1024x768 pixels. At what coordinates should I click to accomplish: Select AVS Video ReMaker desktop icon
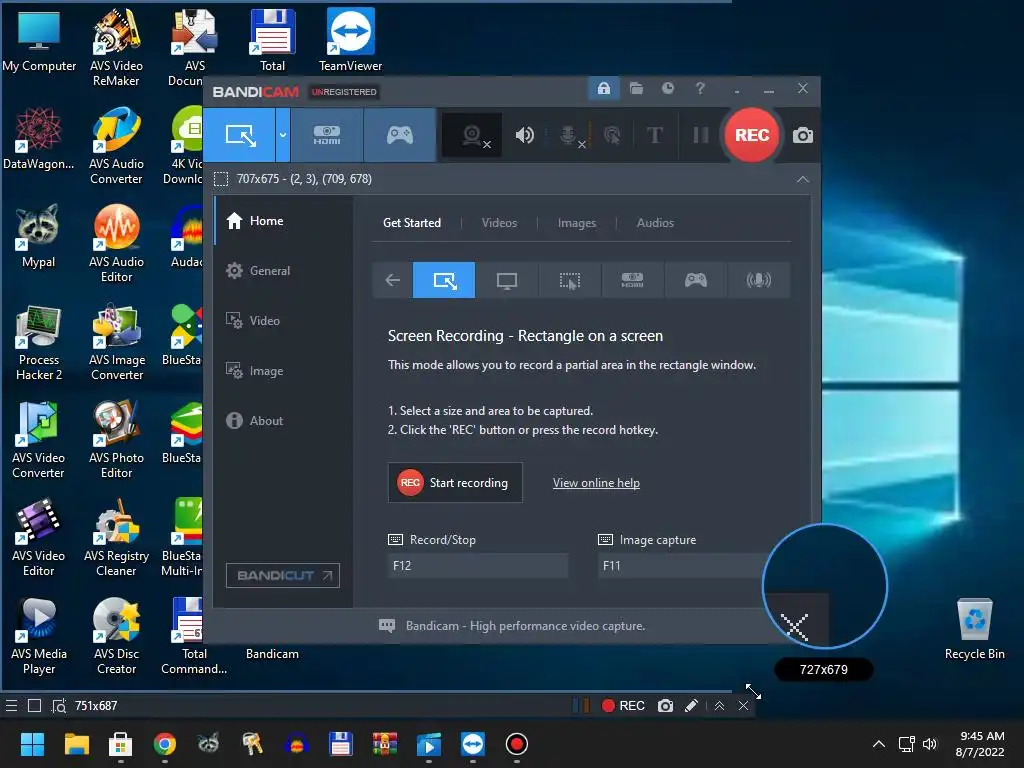point(116,48)
